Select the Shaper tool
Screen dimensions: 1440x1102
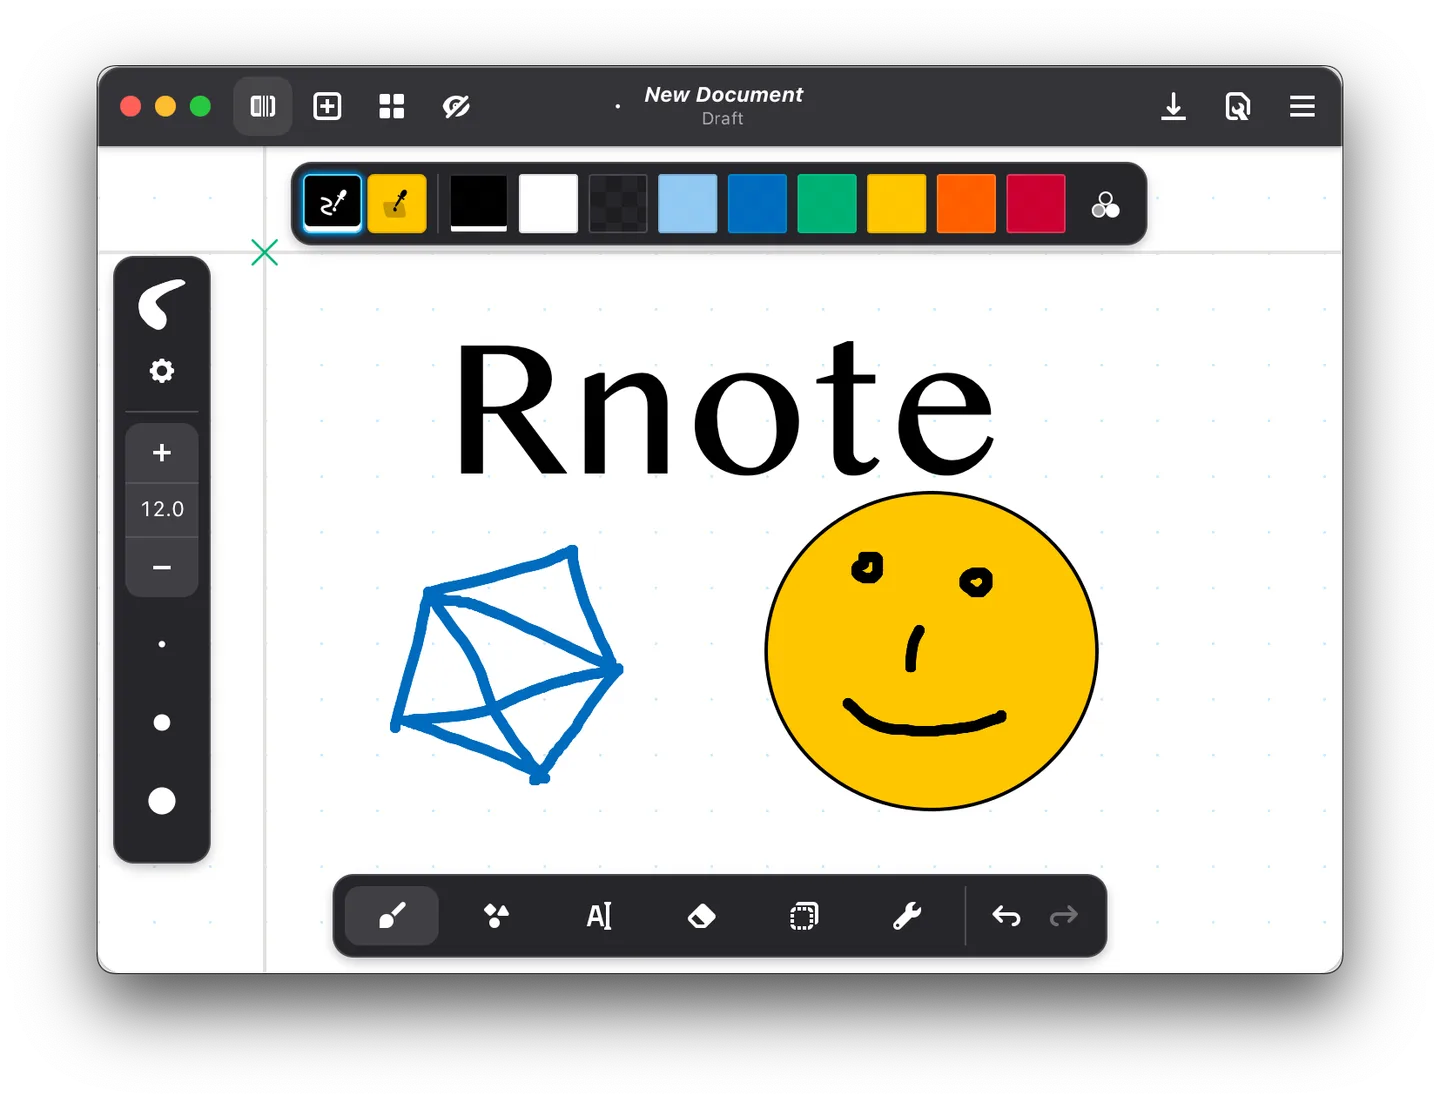pyautogui.click(x=496, y=916)
